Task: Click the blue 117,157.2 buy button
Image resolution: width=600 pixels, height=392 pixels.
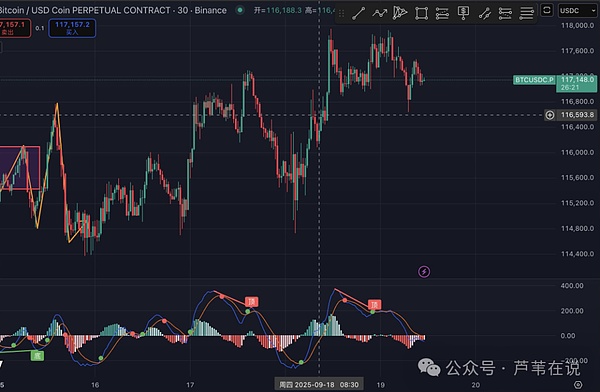Action: pos(72,28)
